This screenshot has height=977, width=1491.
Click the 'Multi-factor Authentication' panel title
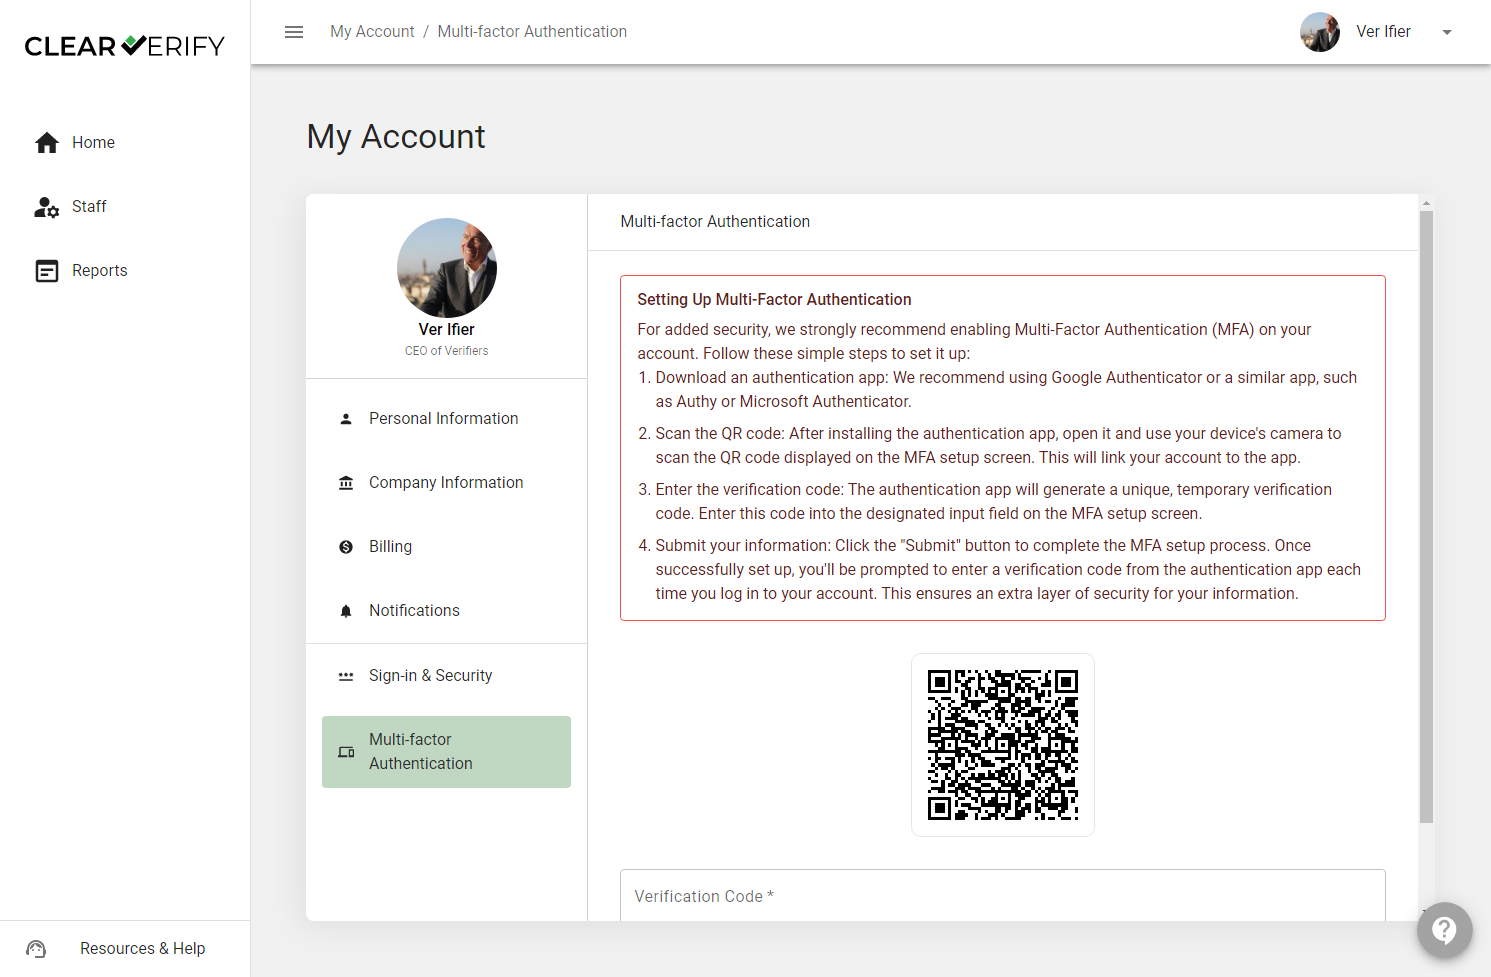click(x=715, y=222)
